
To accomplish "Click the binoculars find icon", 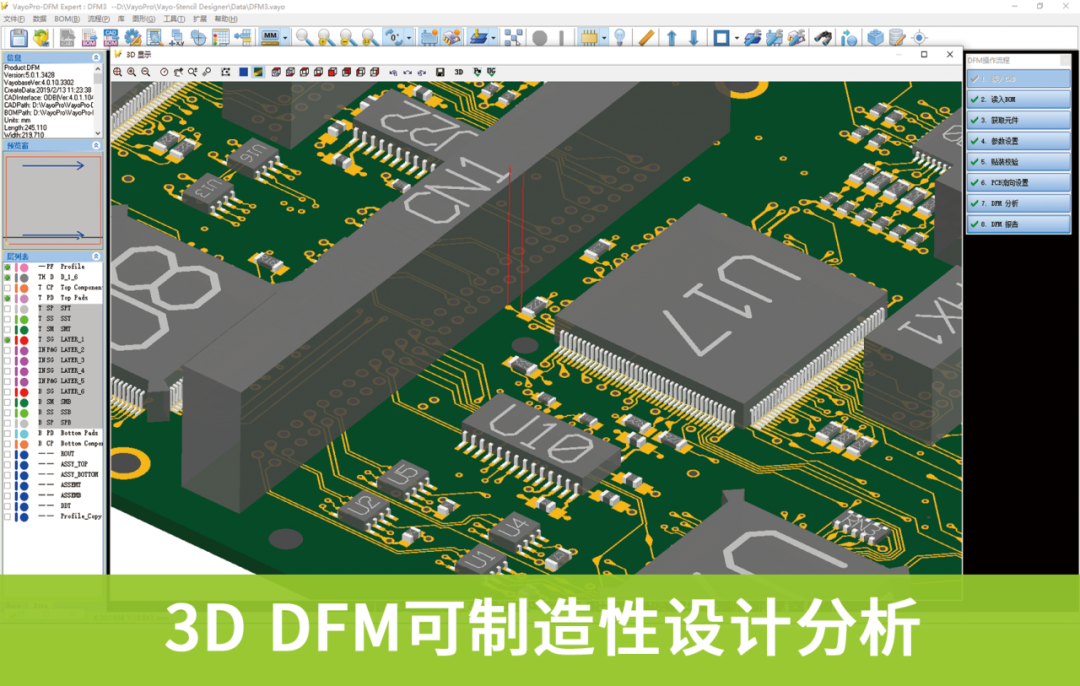I will 823,38.
